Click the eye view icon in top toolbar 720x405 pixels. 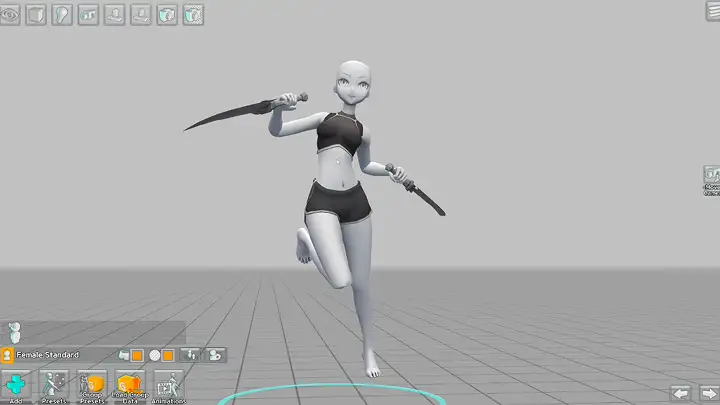click(11, 14)
